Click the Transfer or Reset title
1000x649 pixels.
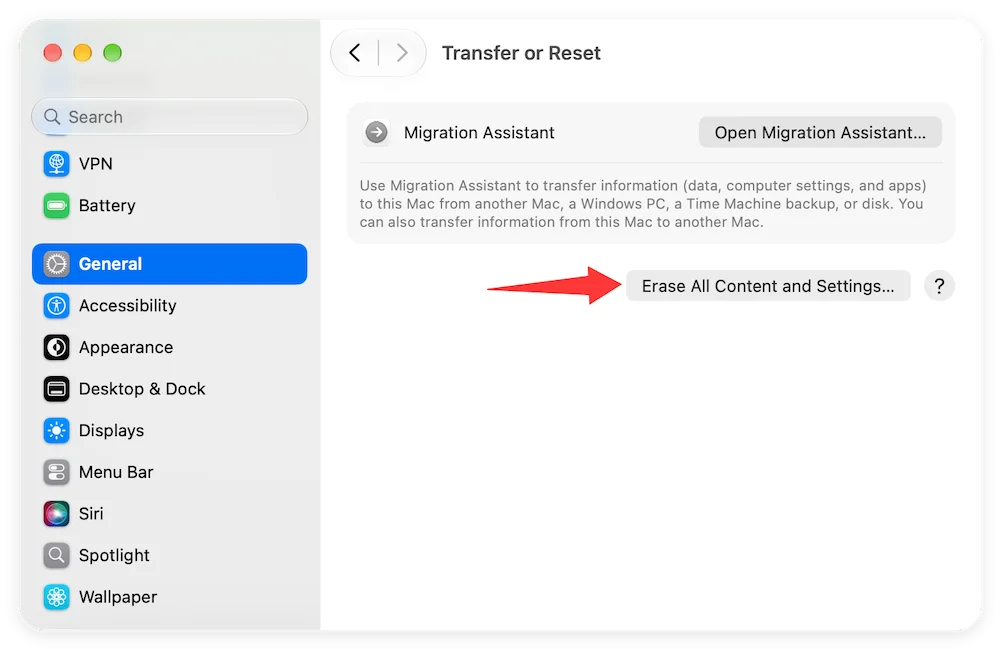(x=521, y=53)
